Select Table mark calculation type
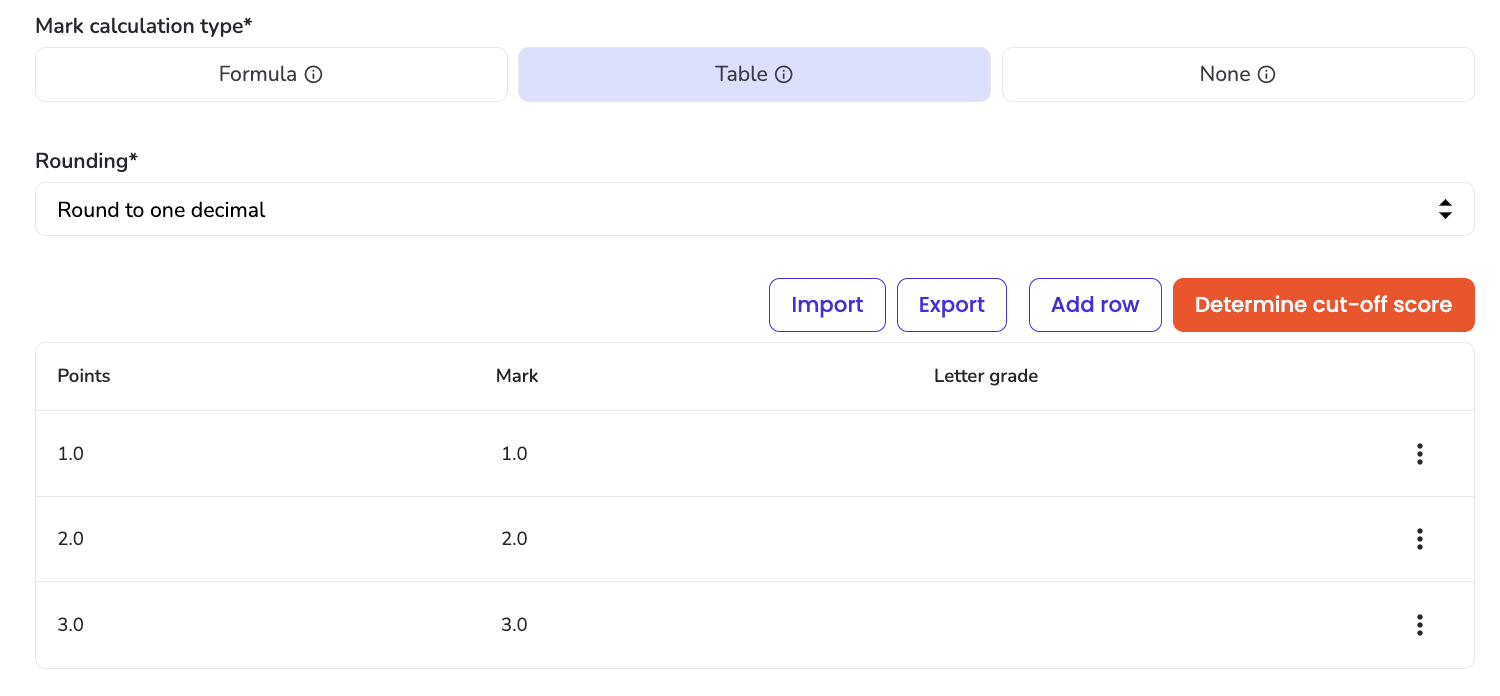1500x696 pixels. pyautogui.click(x=754, y=75)
